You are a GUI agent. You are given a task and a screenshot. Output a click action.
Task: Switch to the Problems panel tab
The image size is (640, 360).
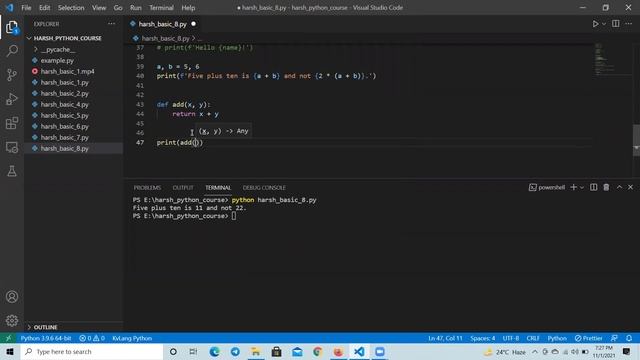coord(147,188)
